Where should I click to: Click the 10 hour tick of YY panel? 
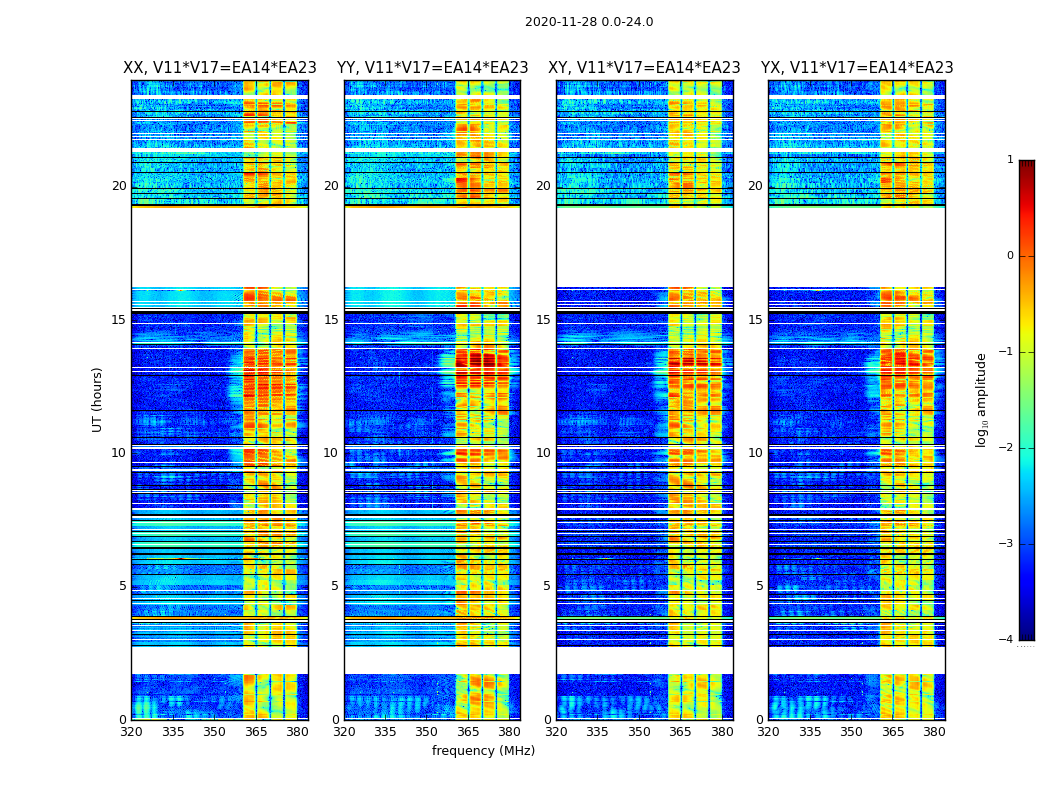331,453
